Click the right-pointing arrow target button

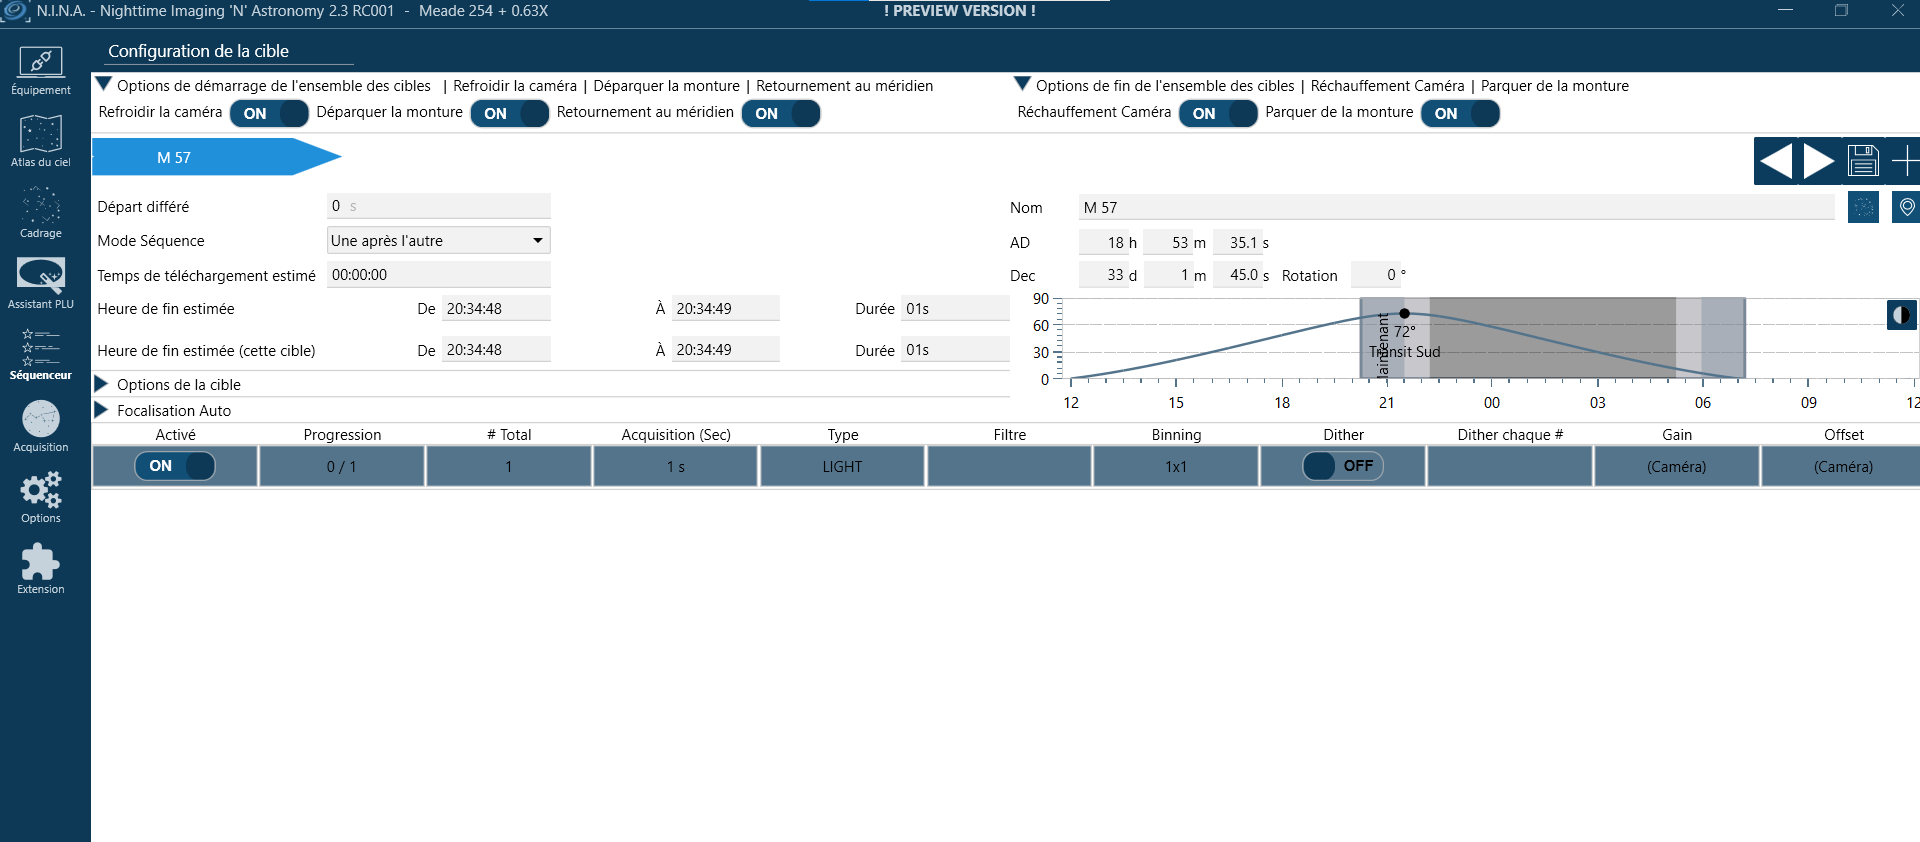pos(1819,161)
